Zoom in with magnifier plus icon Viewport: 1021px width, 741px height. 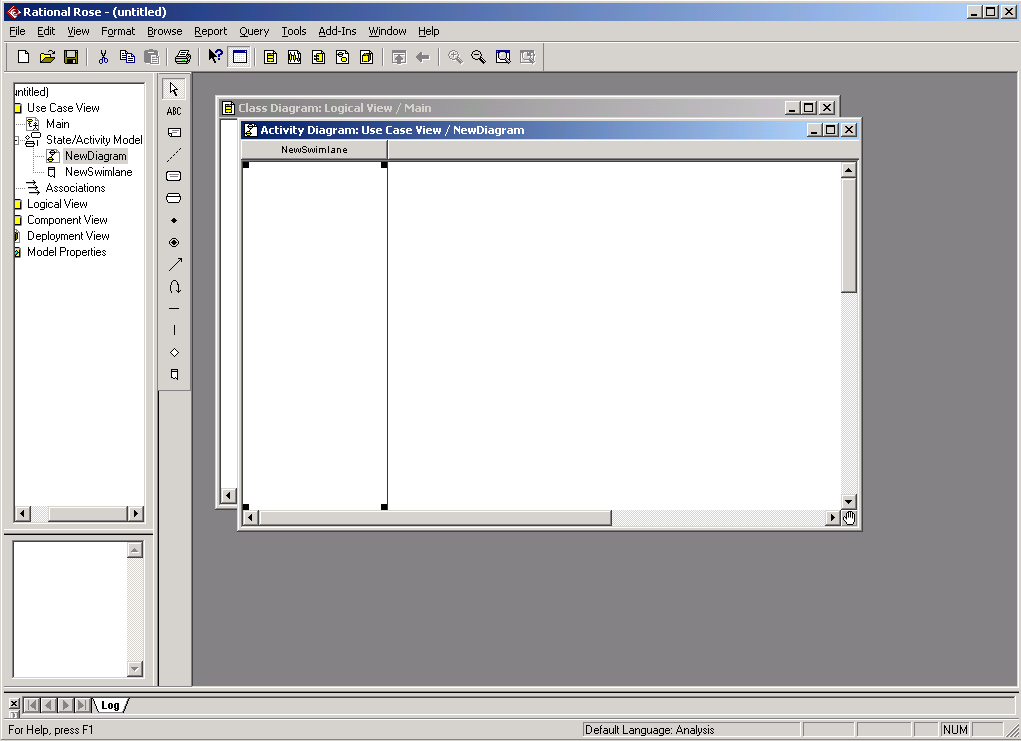455,57
